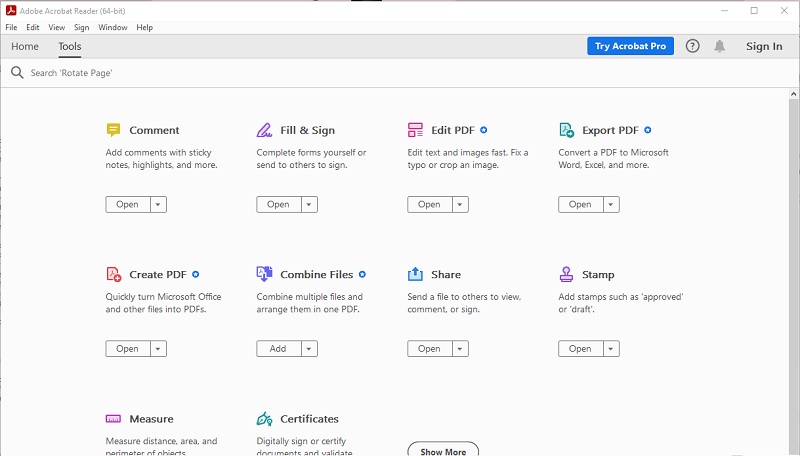This screenshot has width=800, height=456.
Task: Click the Combine Files tool icon
Action: point(264,274)
